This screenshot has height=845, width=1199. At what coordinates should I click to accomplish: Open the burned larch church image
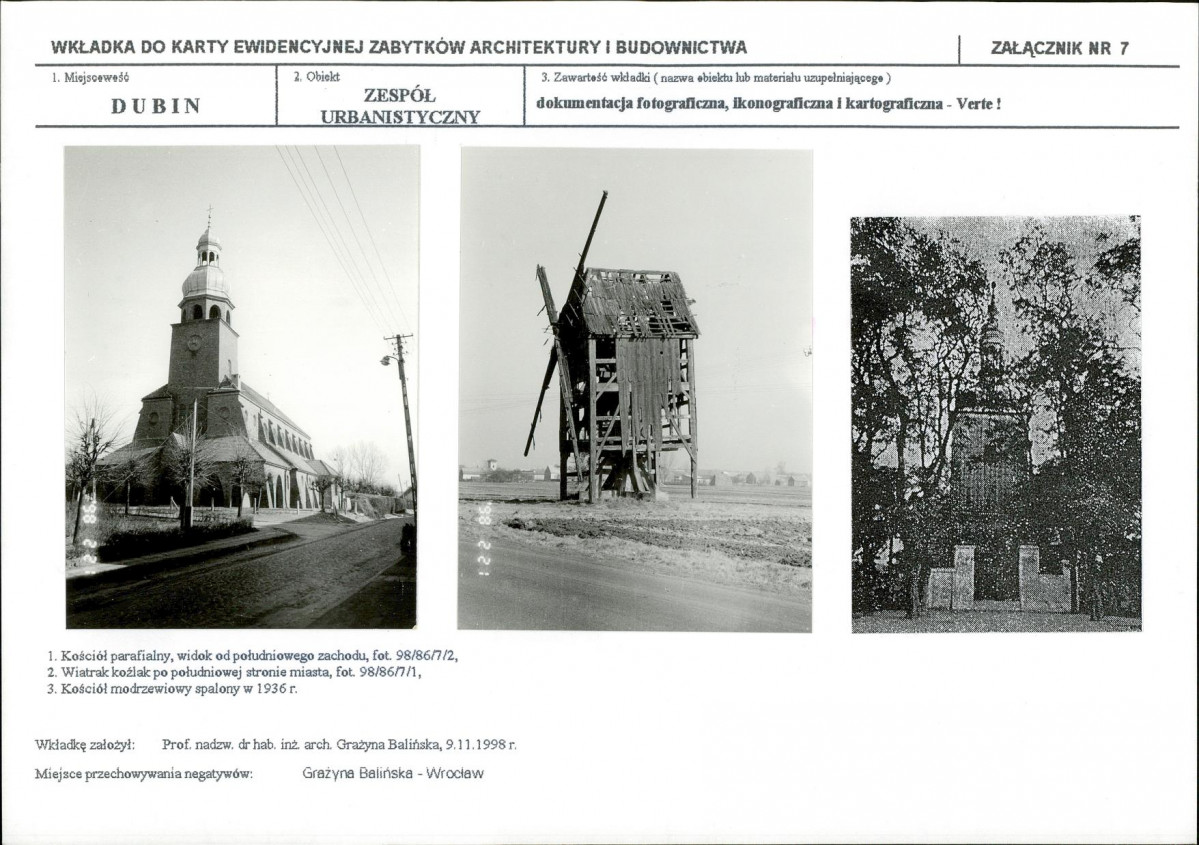(x=995, y=424)
